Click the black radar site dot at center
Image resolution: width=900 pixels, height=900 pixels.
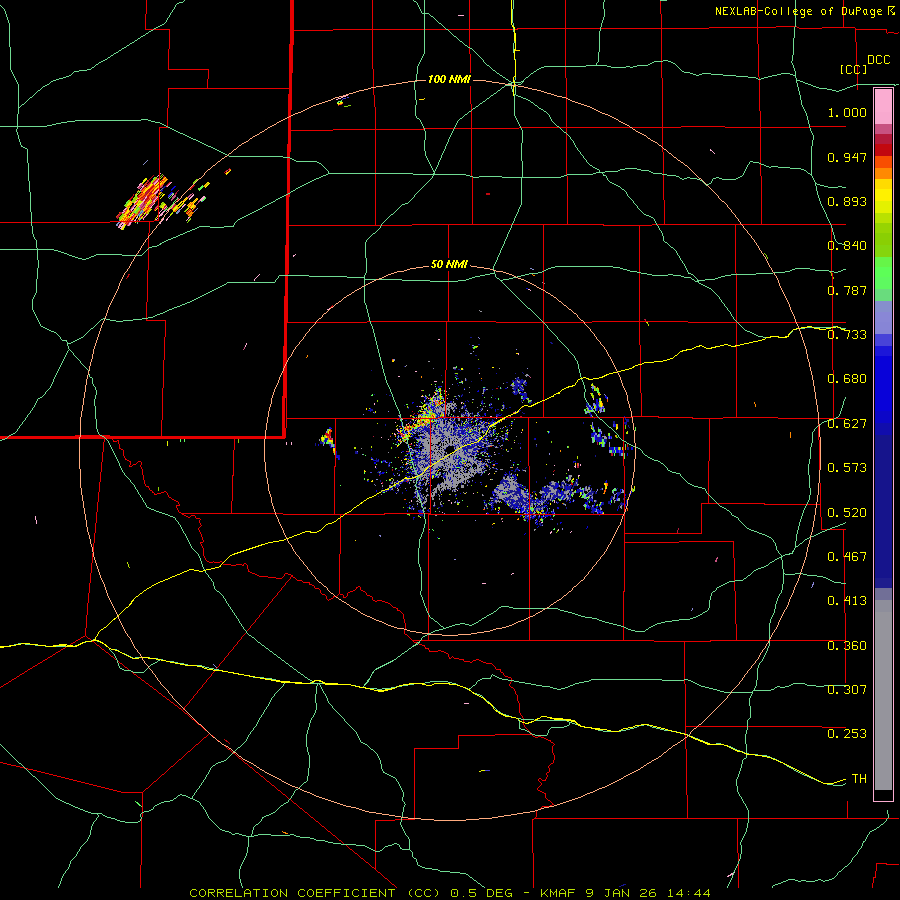pos(449,448)
